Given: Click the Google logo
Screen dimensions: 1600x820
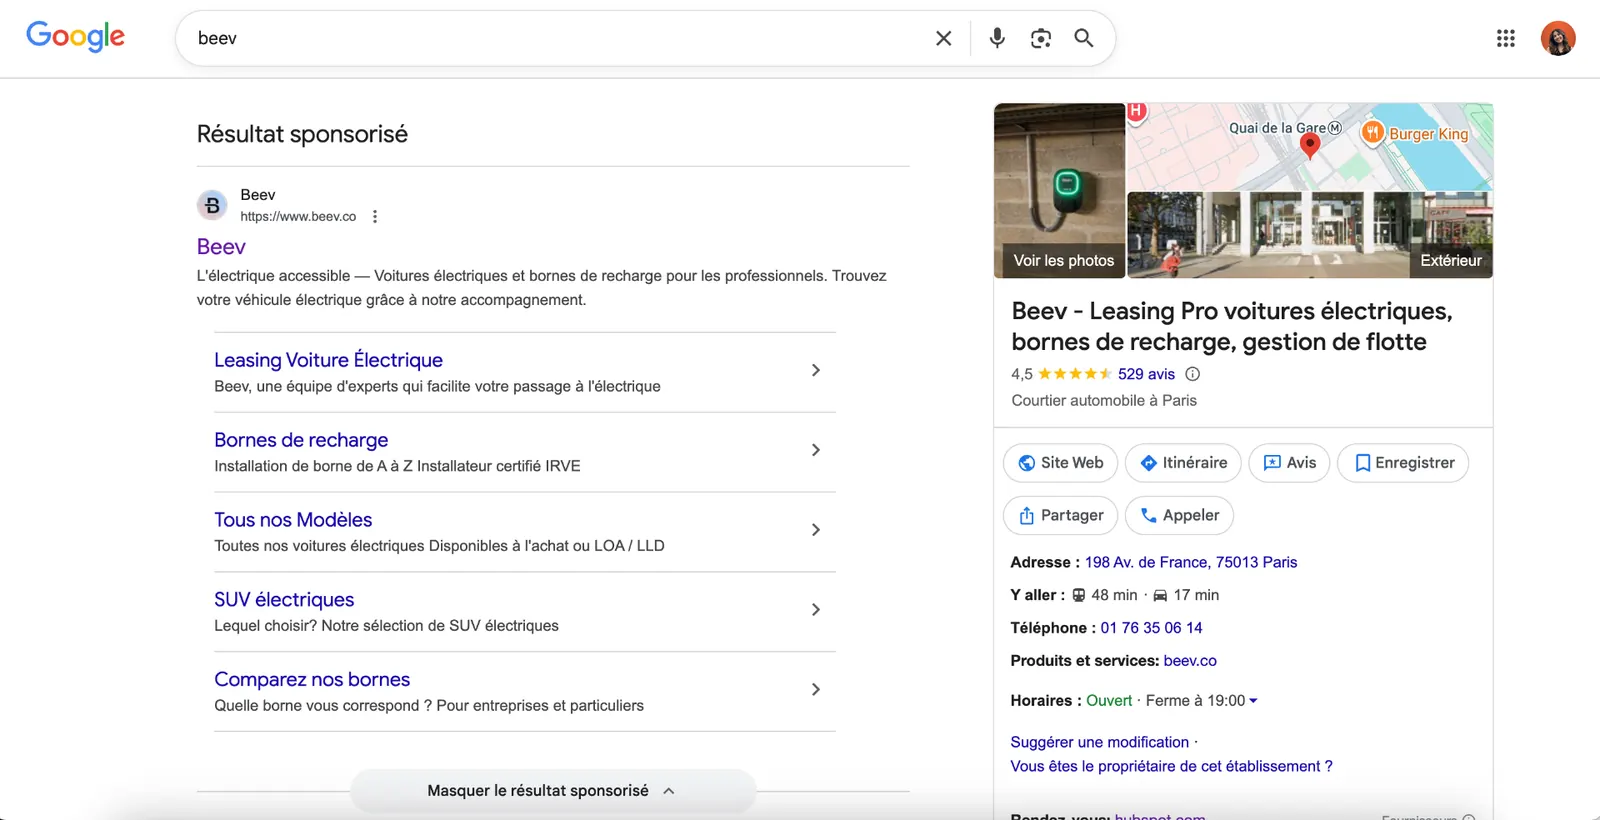Looking at the screenshot, I should [x=75, y=36].
